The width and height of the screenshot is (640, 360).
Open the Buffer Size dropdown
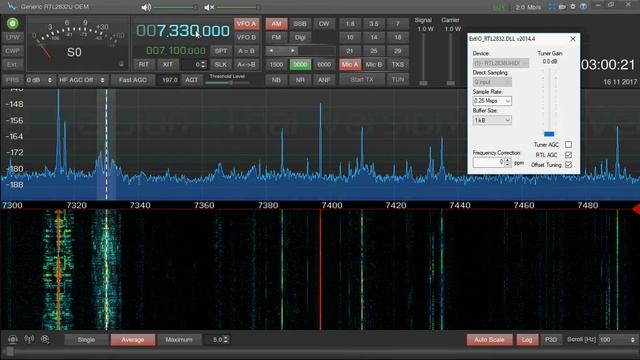[492, 120]
